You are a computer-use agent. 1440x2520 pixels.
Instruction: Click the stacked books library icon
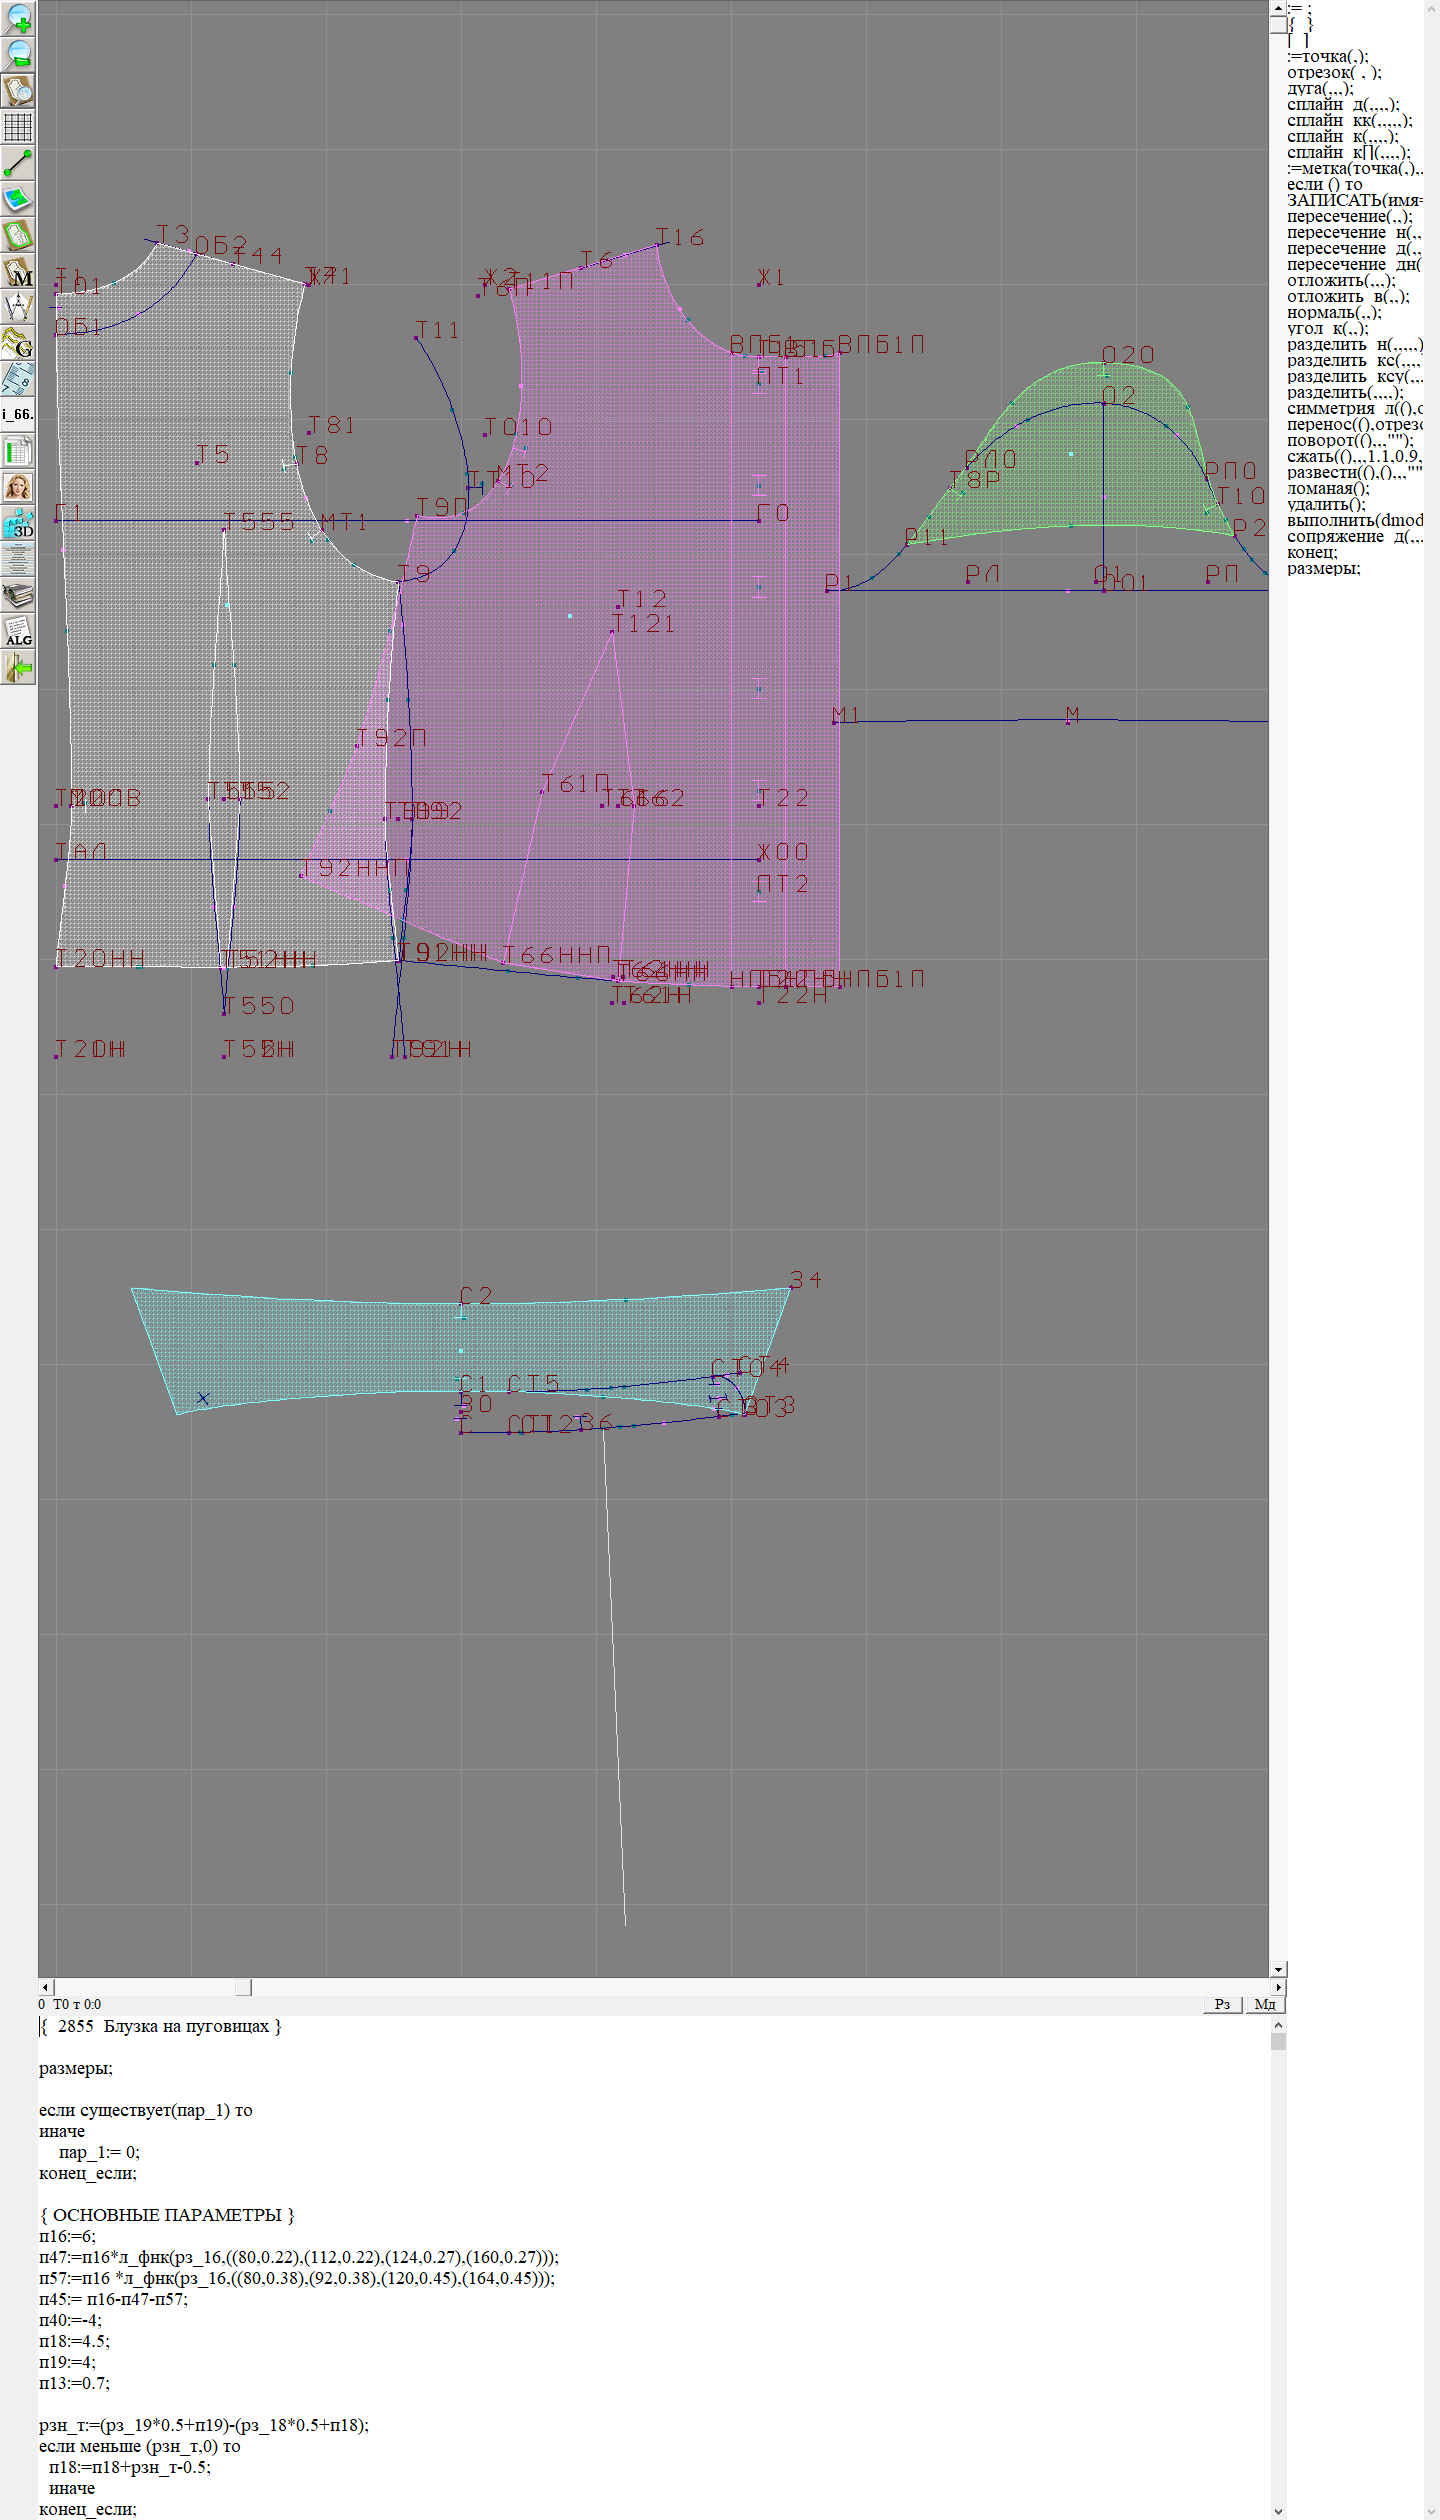[x=18, y=595]
